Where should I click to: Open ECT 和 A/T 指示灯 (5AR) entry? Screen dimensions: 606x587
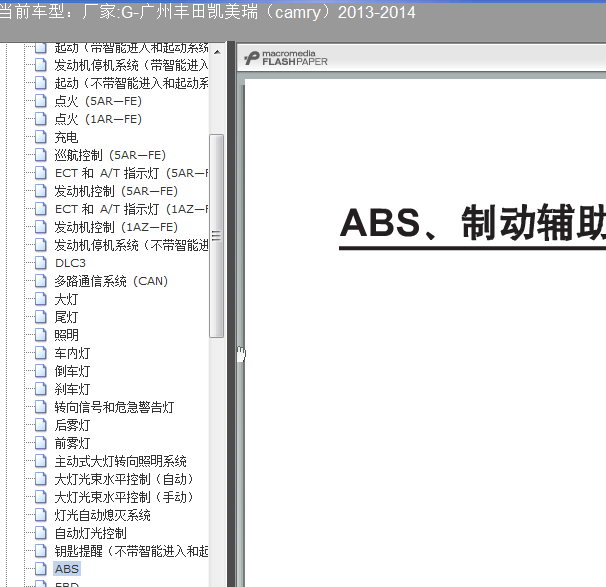coord(131,173)
